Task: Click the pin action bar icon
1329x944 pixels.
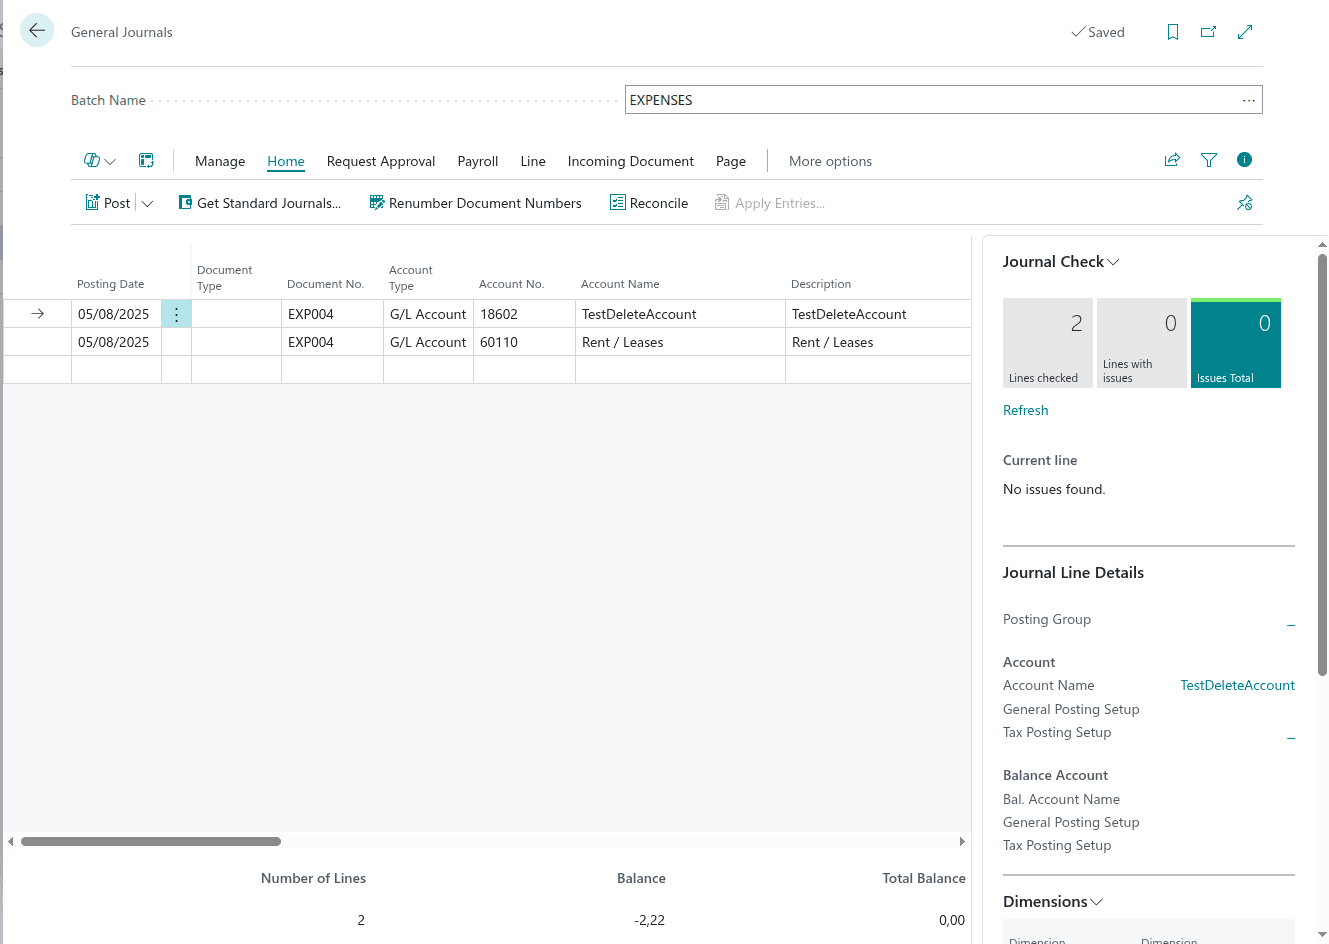Action: [x=1244, y=203]
